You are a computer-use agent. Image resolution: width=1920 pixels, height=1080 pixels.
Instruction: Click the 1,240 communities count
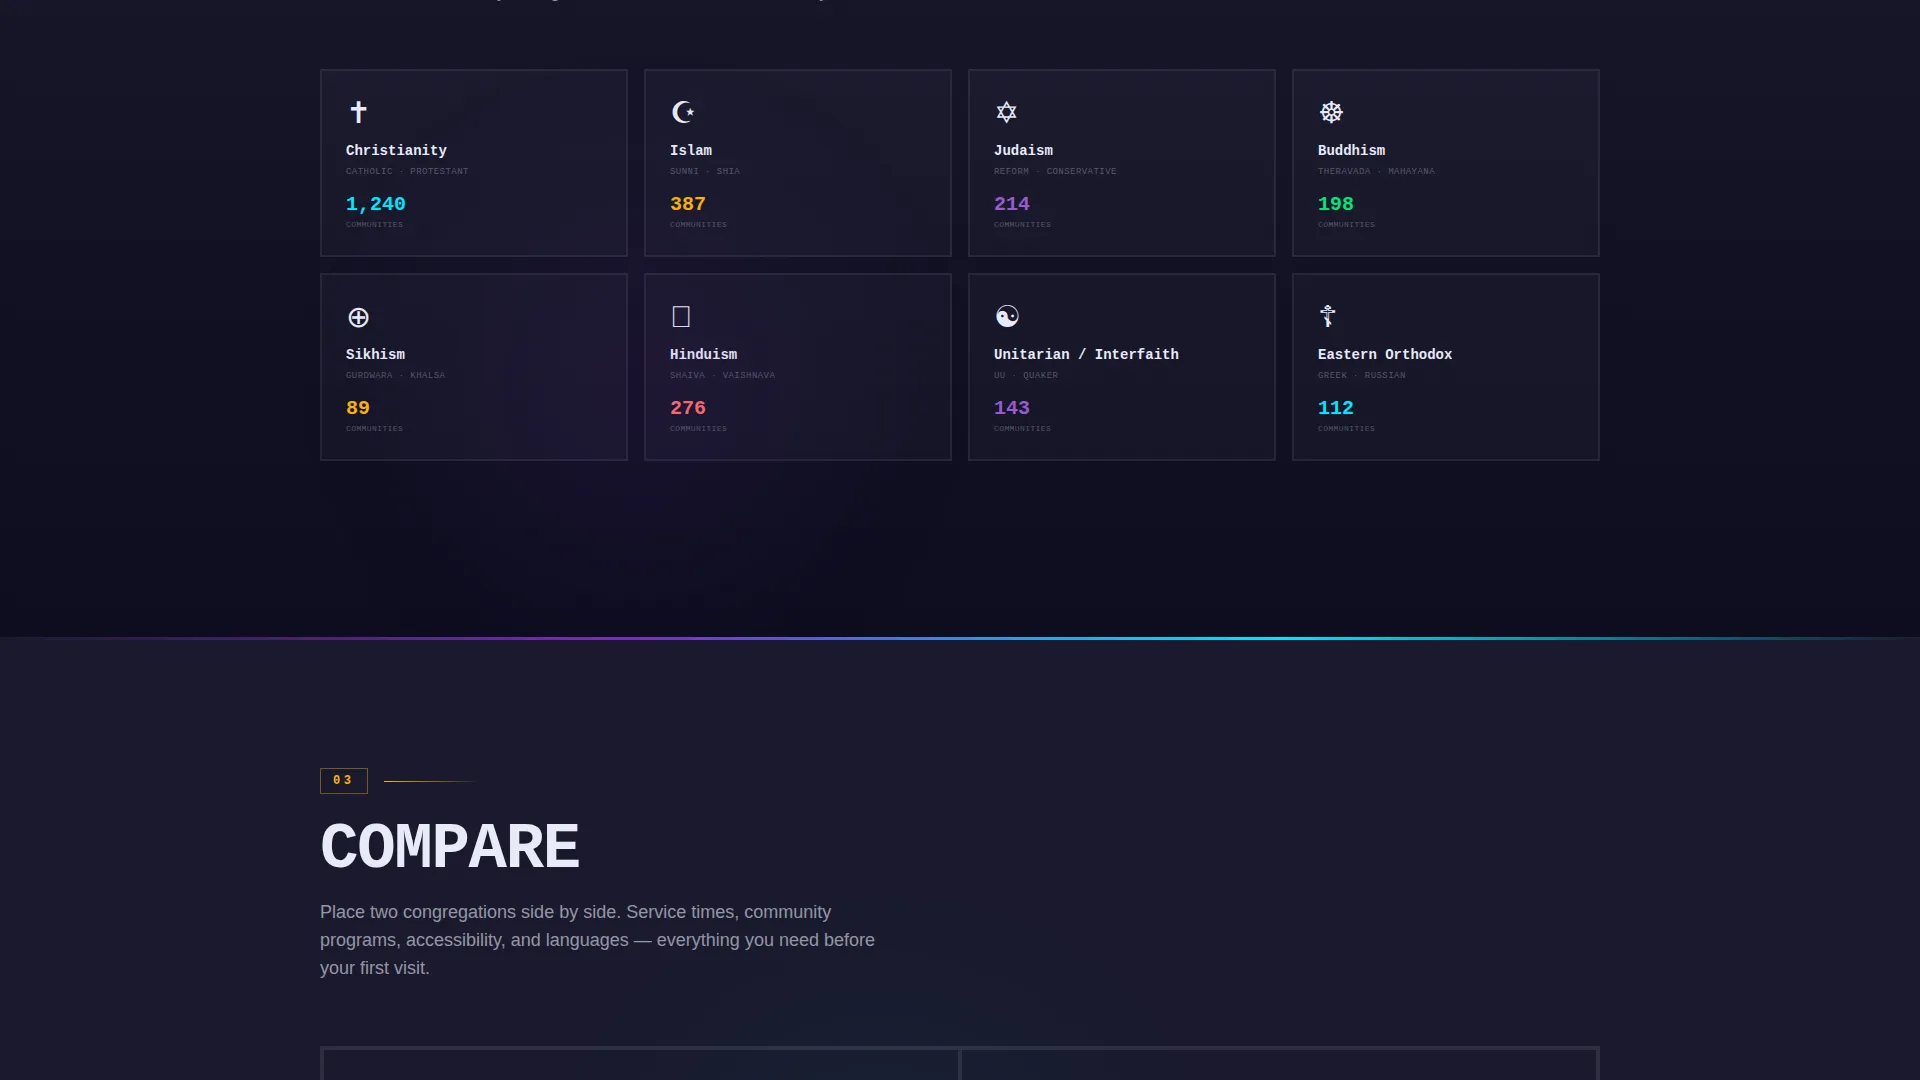coord(376,204)
